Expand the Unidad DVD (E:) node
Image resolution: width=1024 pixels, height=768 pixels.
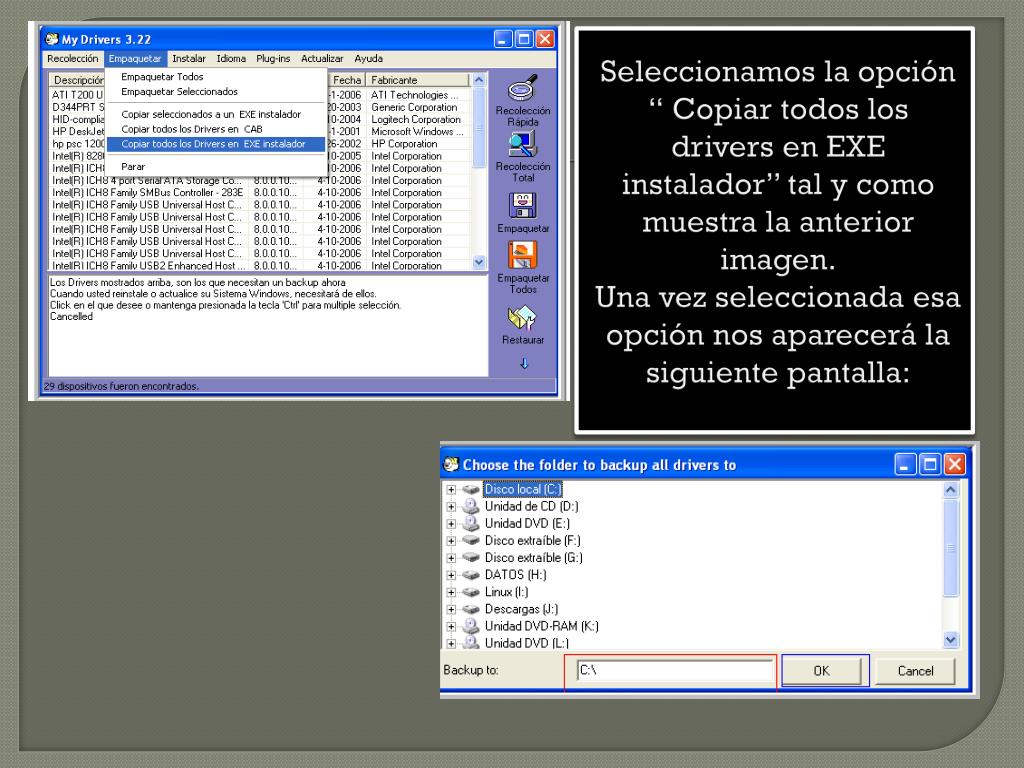[451, 523]
